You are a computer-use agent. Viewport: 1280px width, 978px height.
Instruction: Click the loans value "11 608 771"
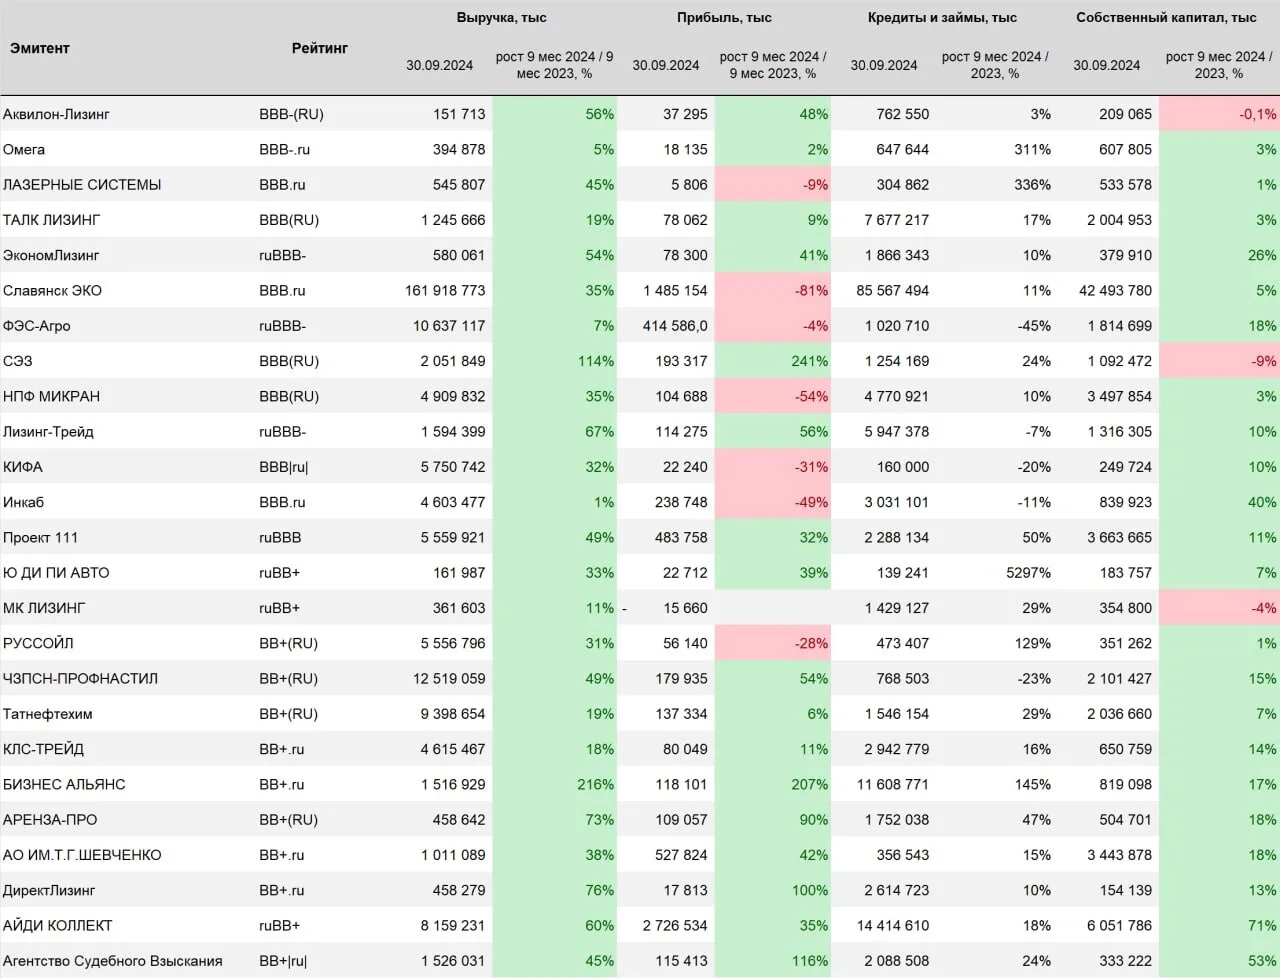[893, 784]
